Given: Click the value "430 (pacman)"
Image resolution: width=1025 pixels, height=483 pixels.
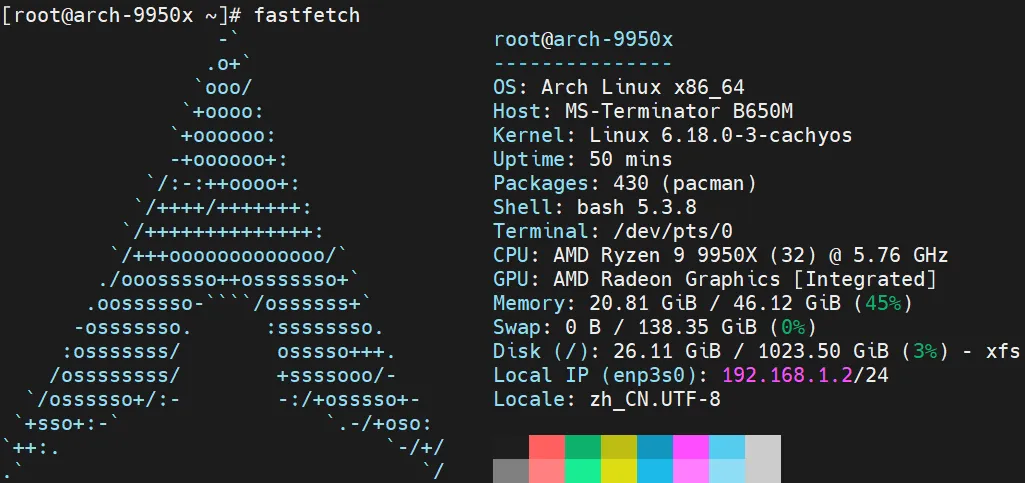Looking at the screenshot, I should 685,183.
